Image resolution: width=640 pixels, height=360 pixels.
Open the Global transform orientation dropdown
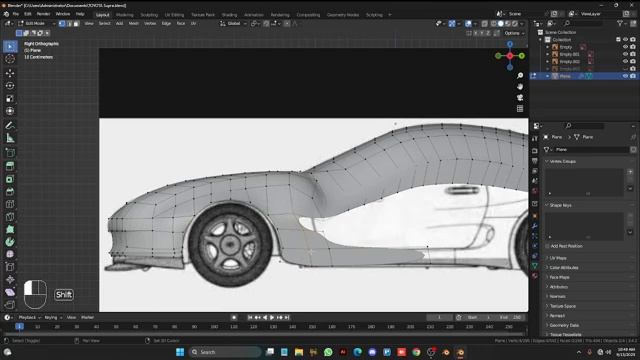234,24
